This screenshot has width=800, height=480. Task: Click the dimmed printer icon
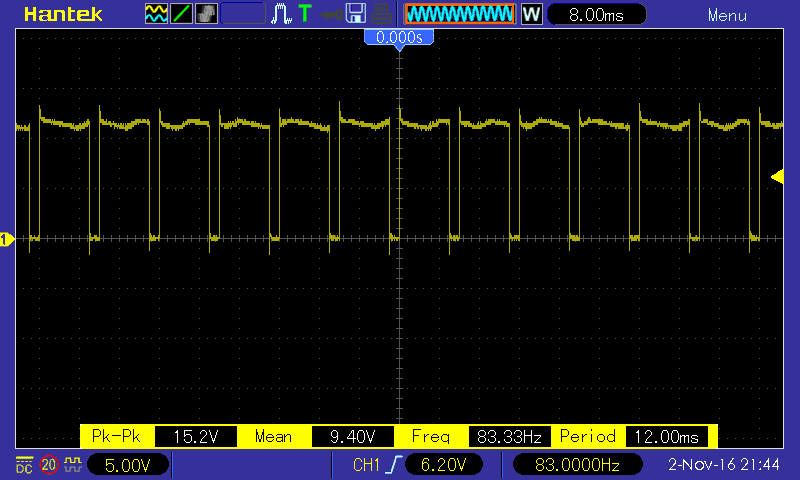[x=381, y=14]
